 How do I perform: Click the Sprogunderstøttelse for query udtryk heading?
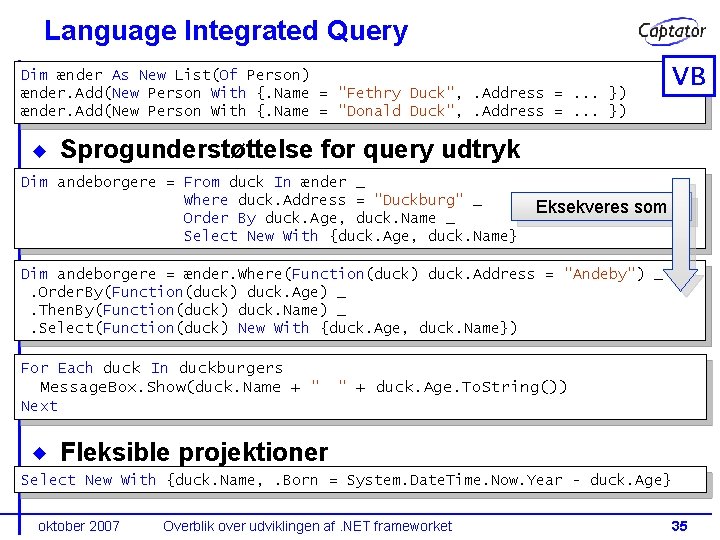pyautogui.click(x=290, y=149)
